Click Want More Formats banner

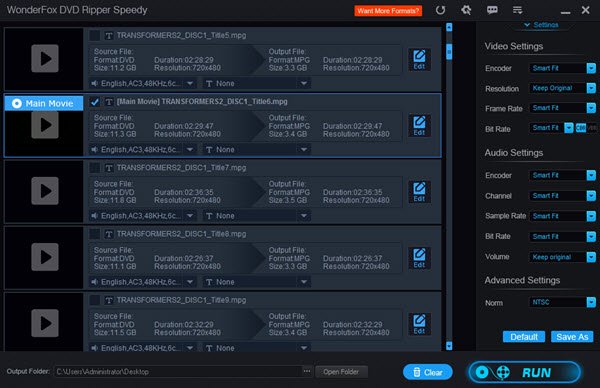388,11
